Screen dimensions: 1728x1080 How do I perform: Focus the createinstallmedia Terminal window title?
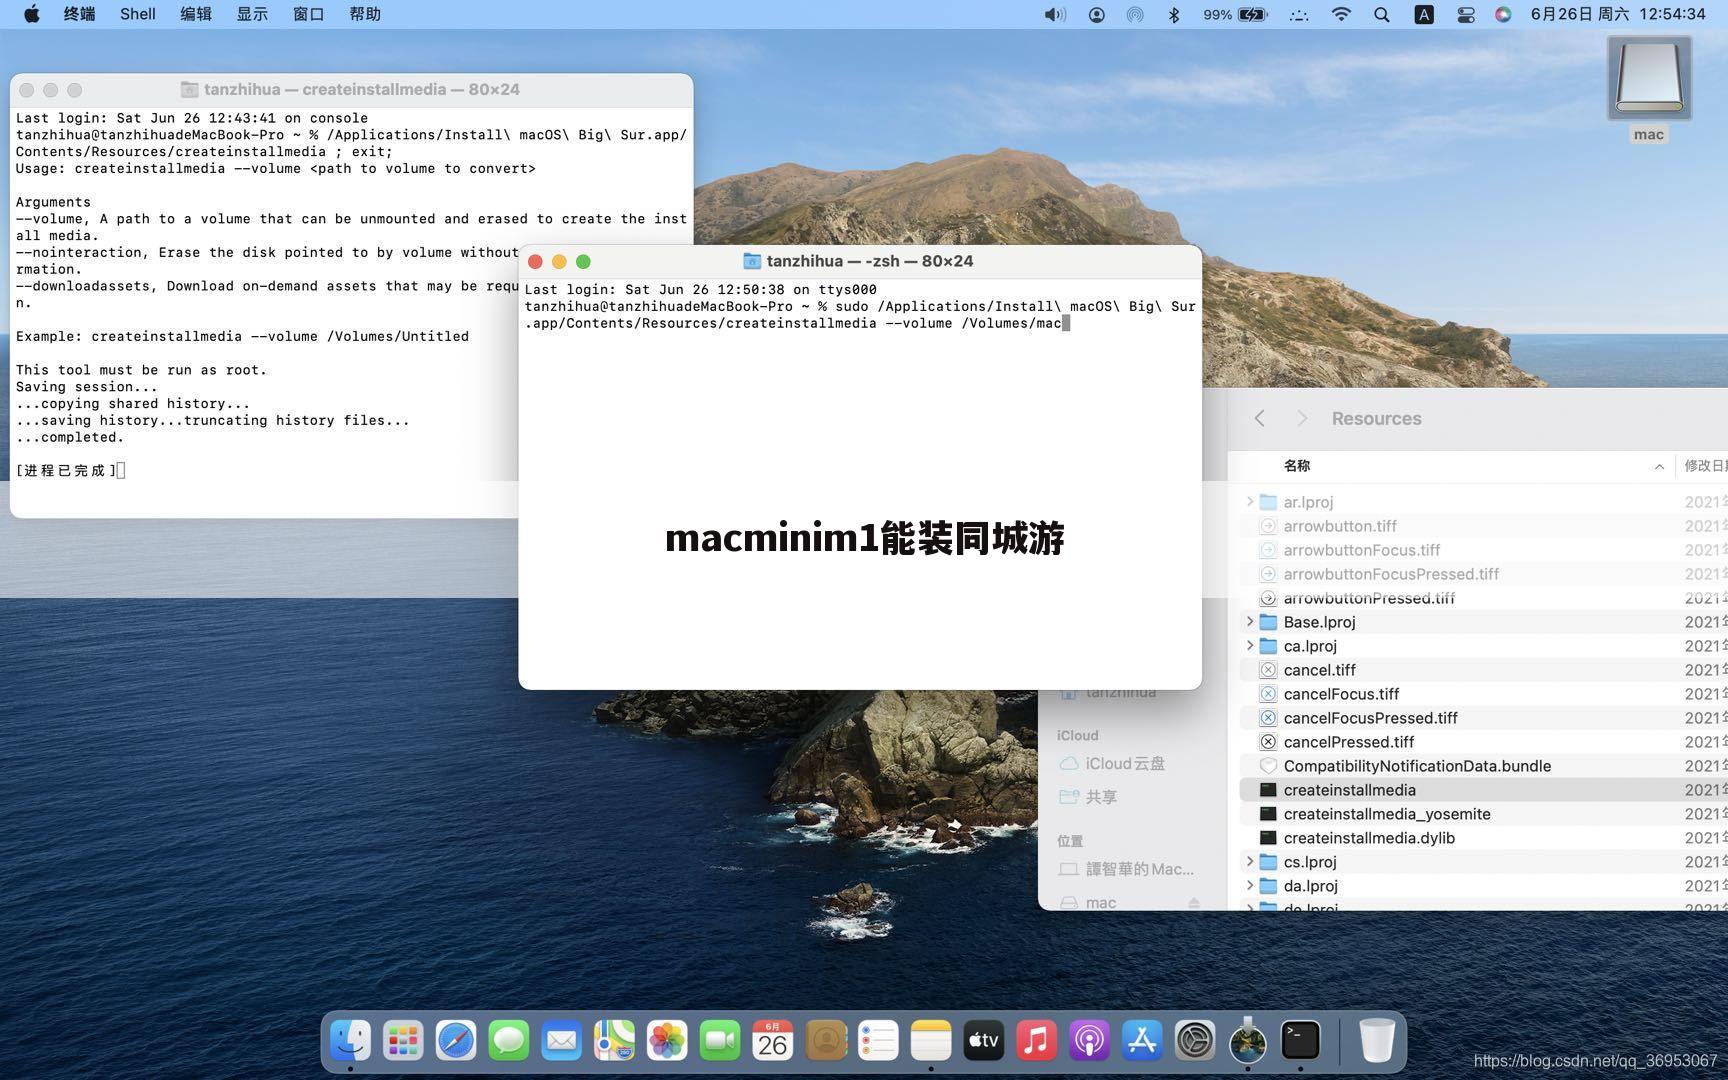tap(361, 90)
